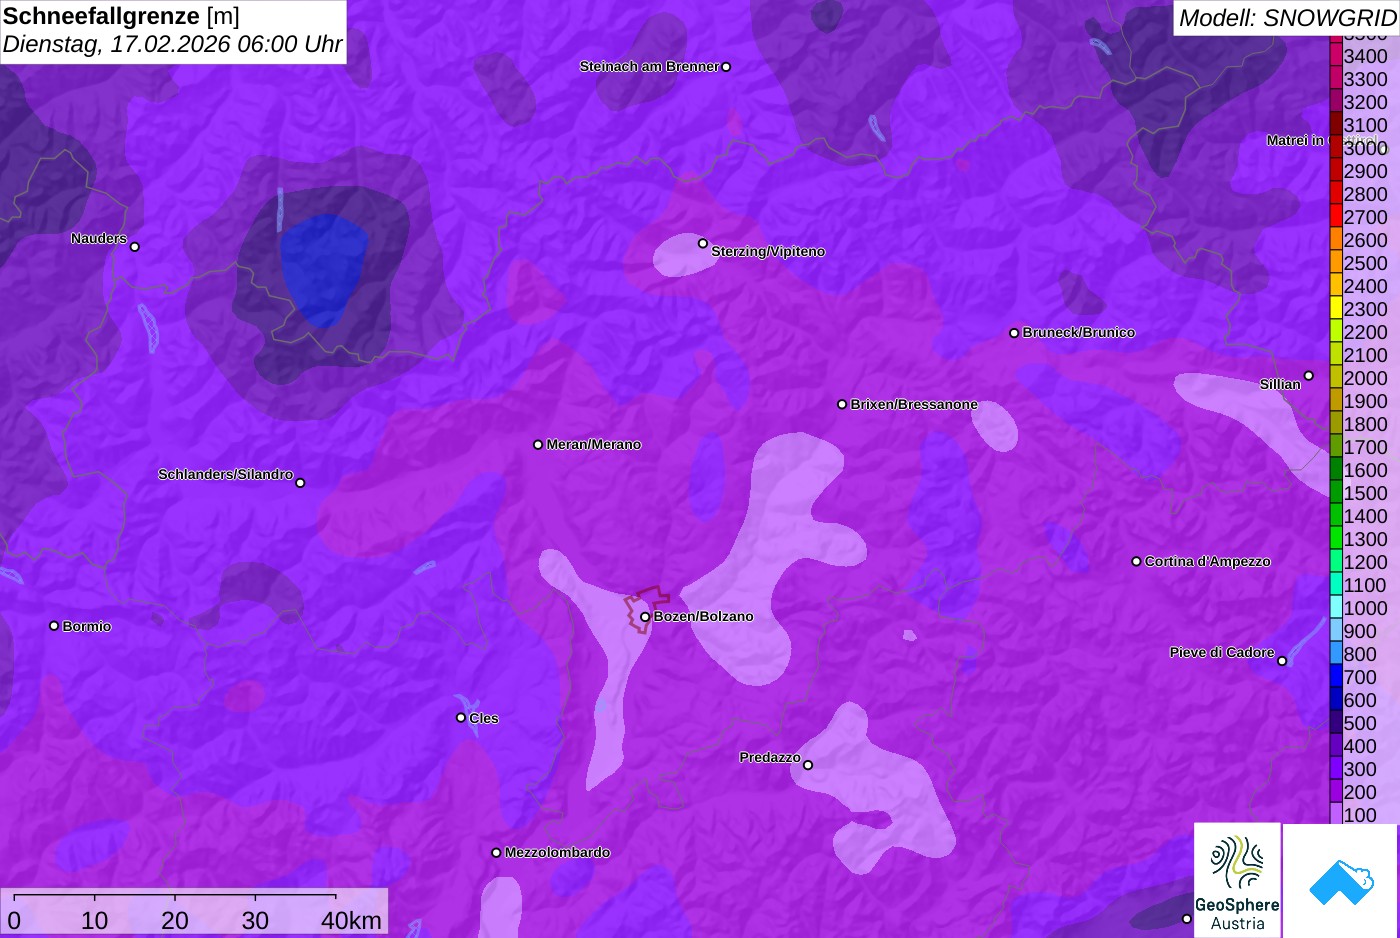Pick the blue swatch beside 700
Screen dimensions: 1400x938
click(x=1336, y=676)
